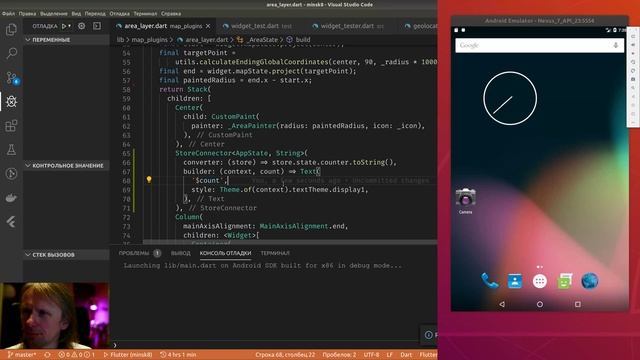Click the sync changes icon in status bar

pos(47,355)
